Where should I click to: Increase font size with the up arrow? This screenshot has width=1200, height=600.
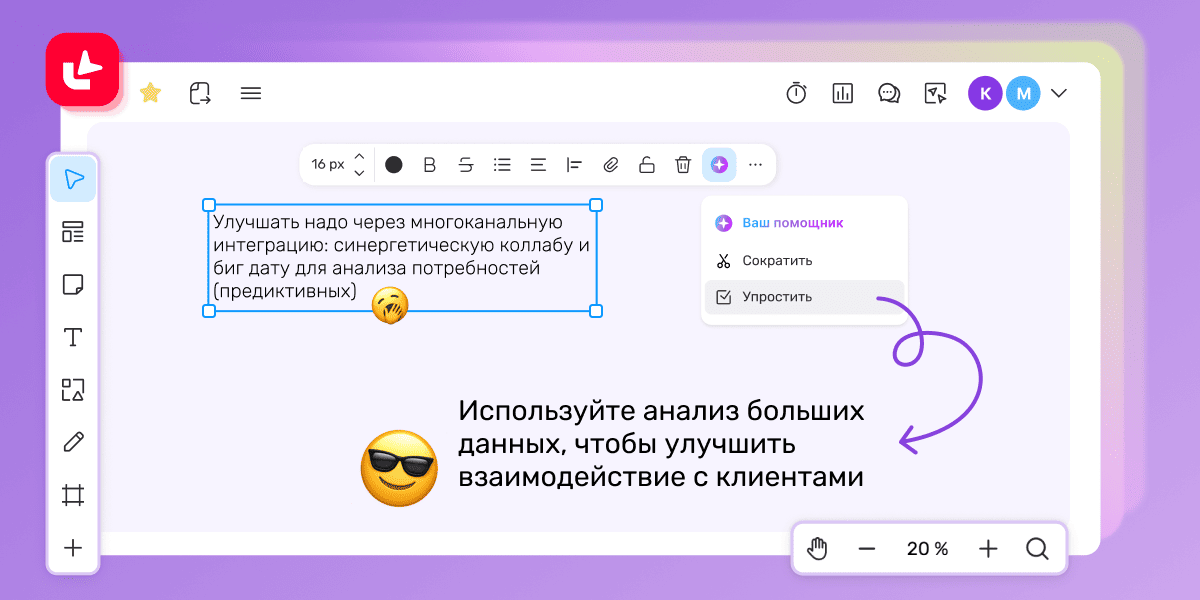coord(359,157)
